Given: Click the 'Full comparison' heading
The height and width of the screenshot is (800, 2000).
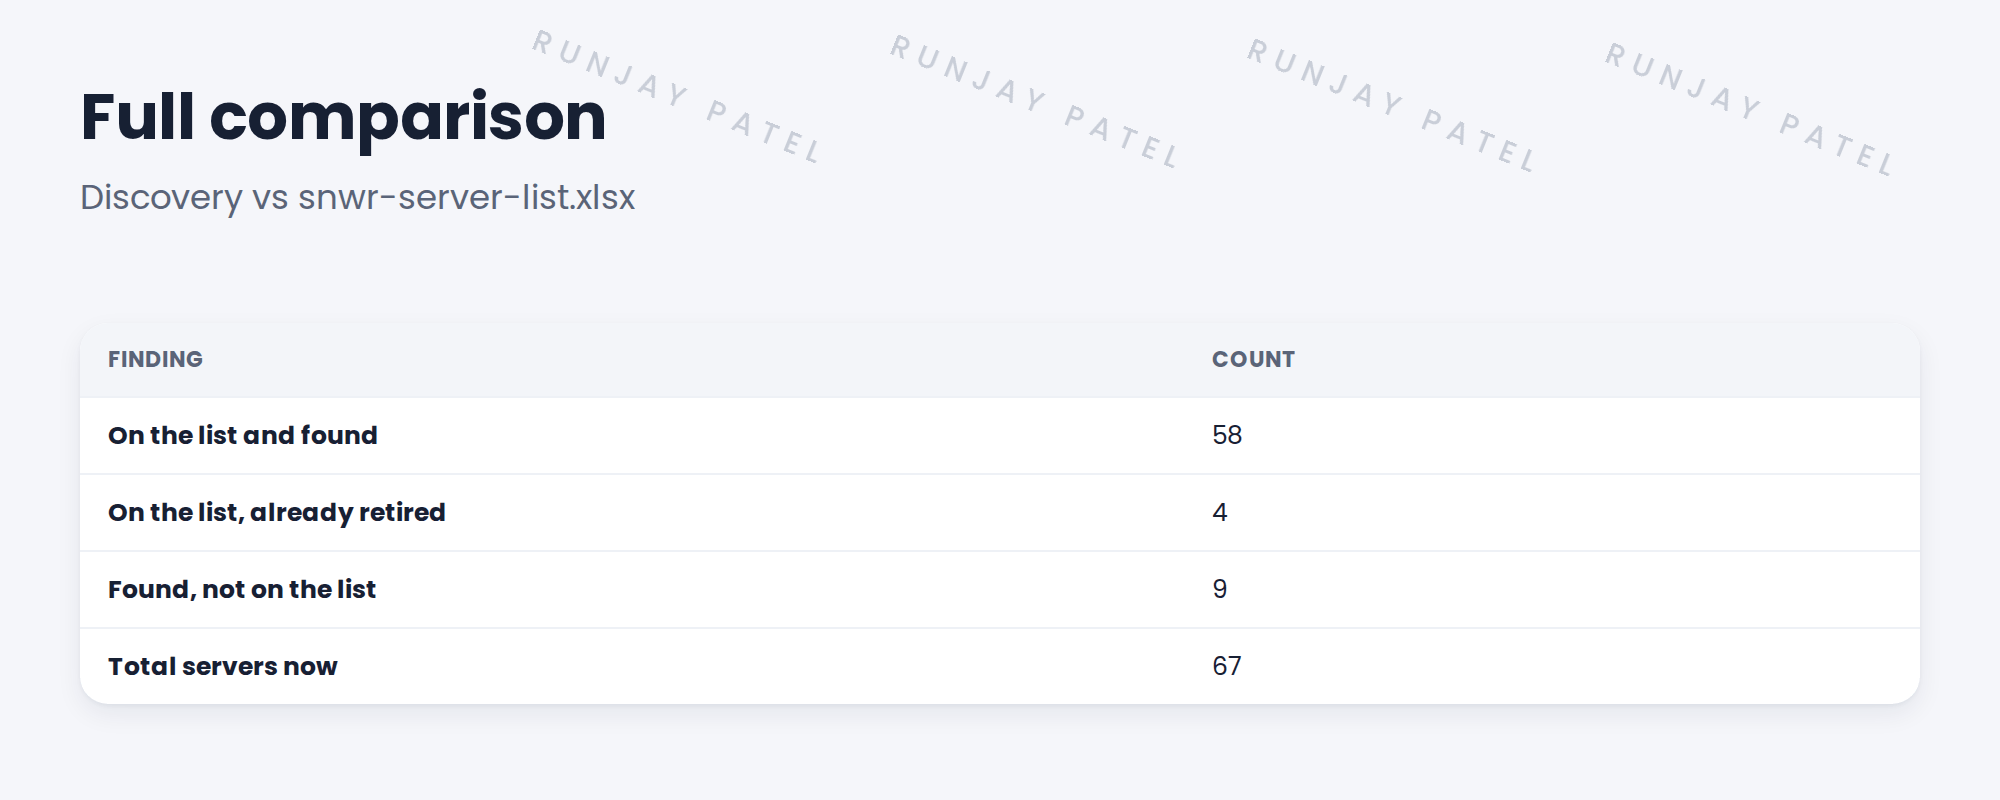Looking at the screenshot, I should coord(343,118).
